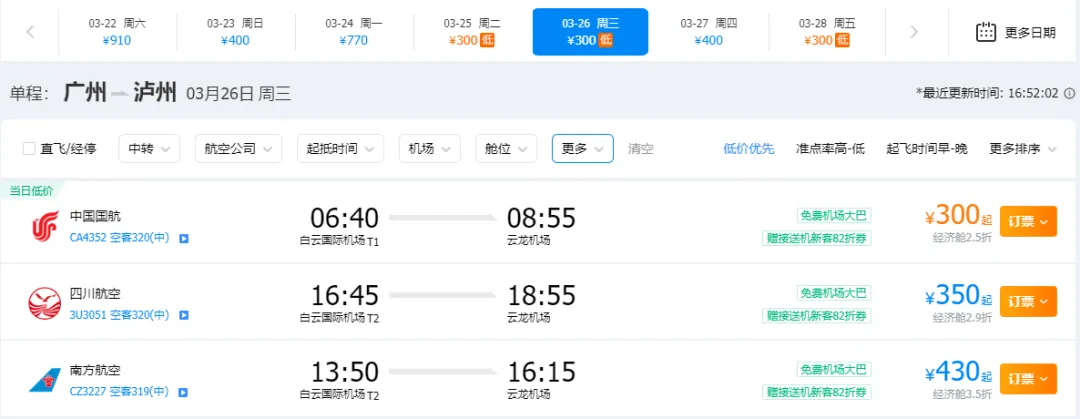Click 免费机场大巴 tag on the China Southern flight
Image resolution: width=1080 pixels, height=419 pixels.
click(834, 369)
